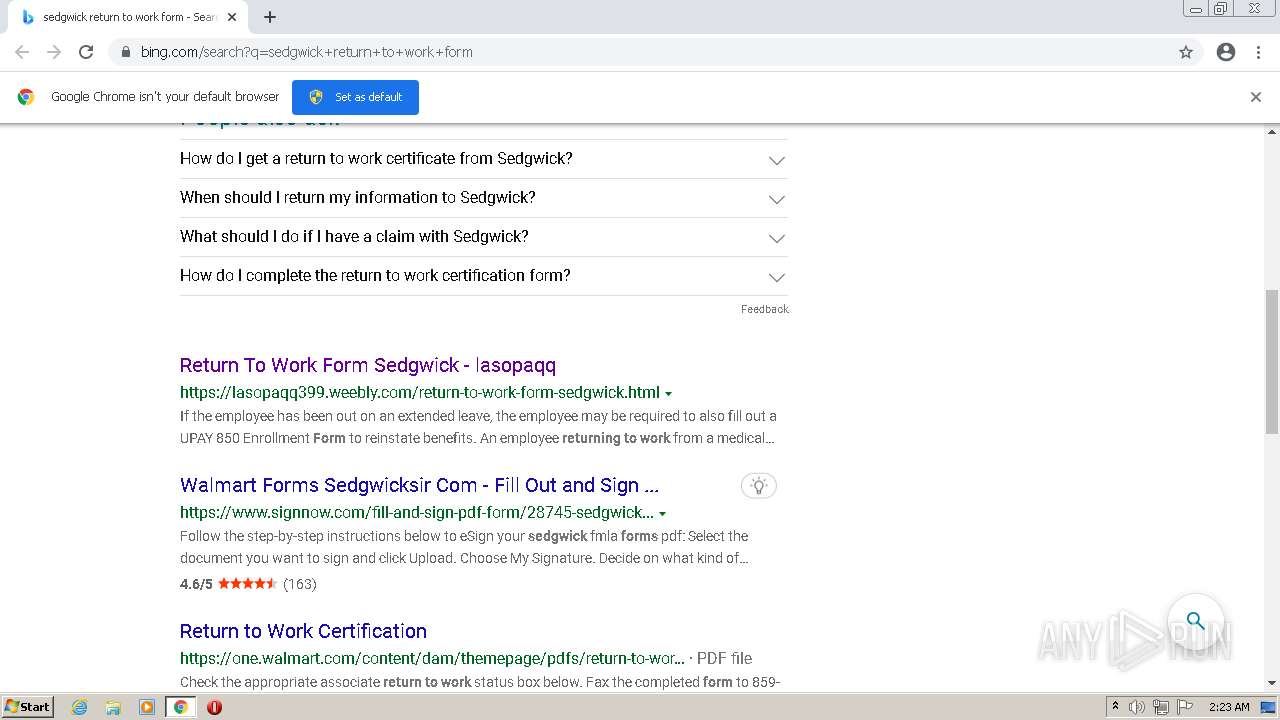Click the address bar URL

(306, 52)
